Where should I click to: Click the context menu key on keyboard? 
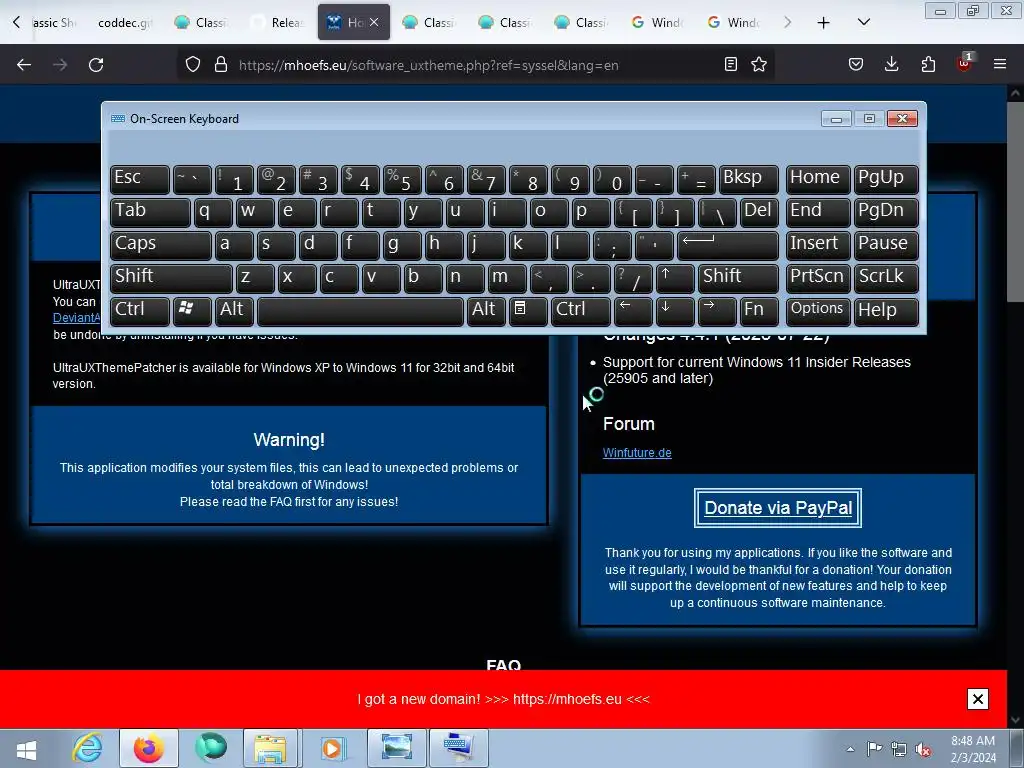tap(528, 310)
